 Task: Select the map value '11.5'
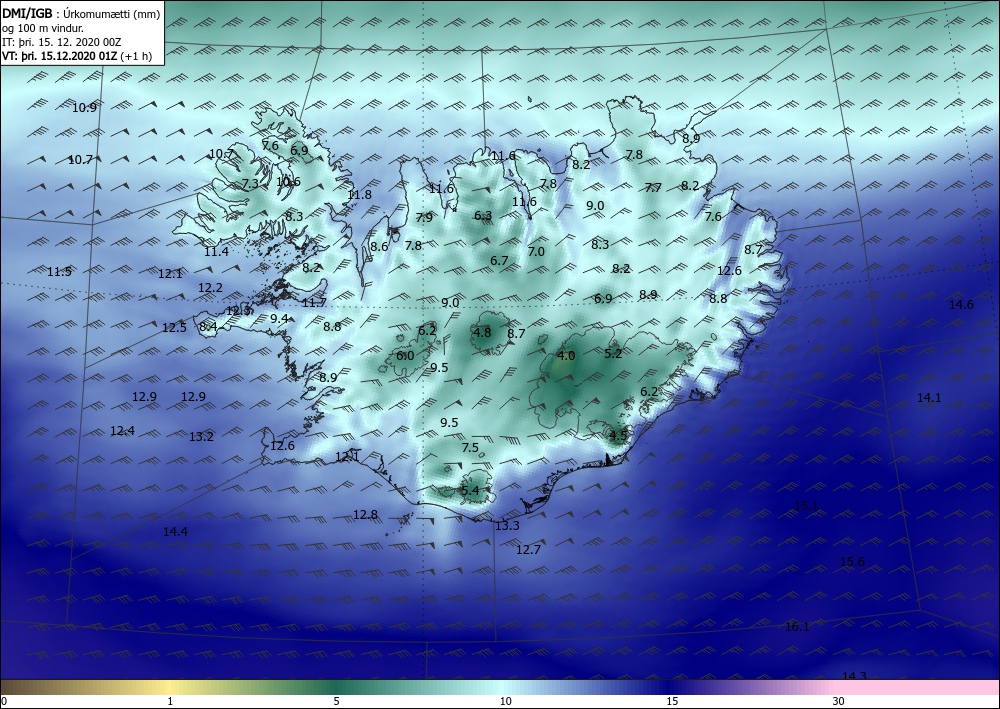click(x=59, y=272)
